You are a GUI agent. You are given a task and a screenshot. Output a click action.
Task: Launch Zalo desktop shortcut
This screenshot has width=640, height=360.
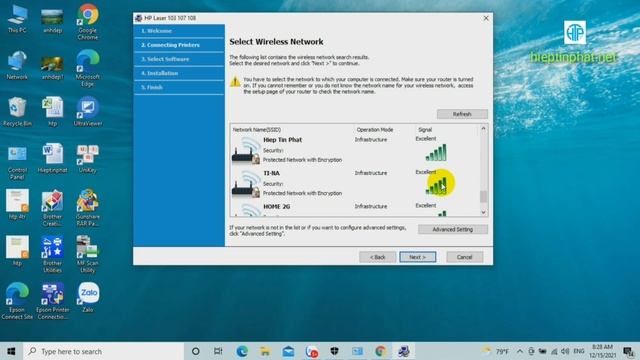88,297
